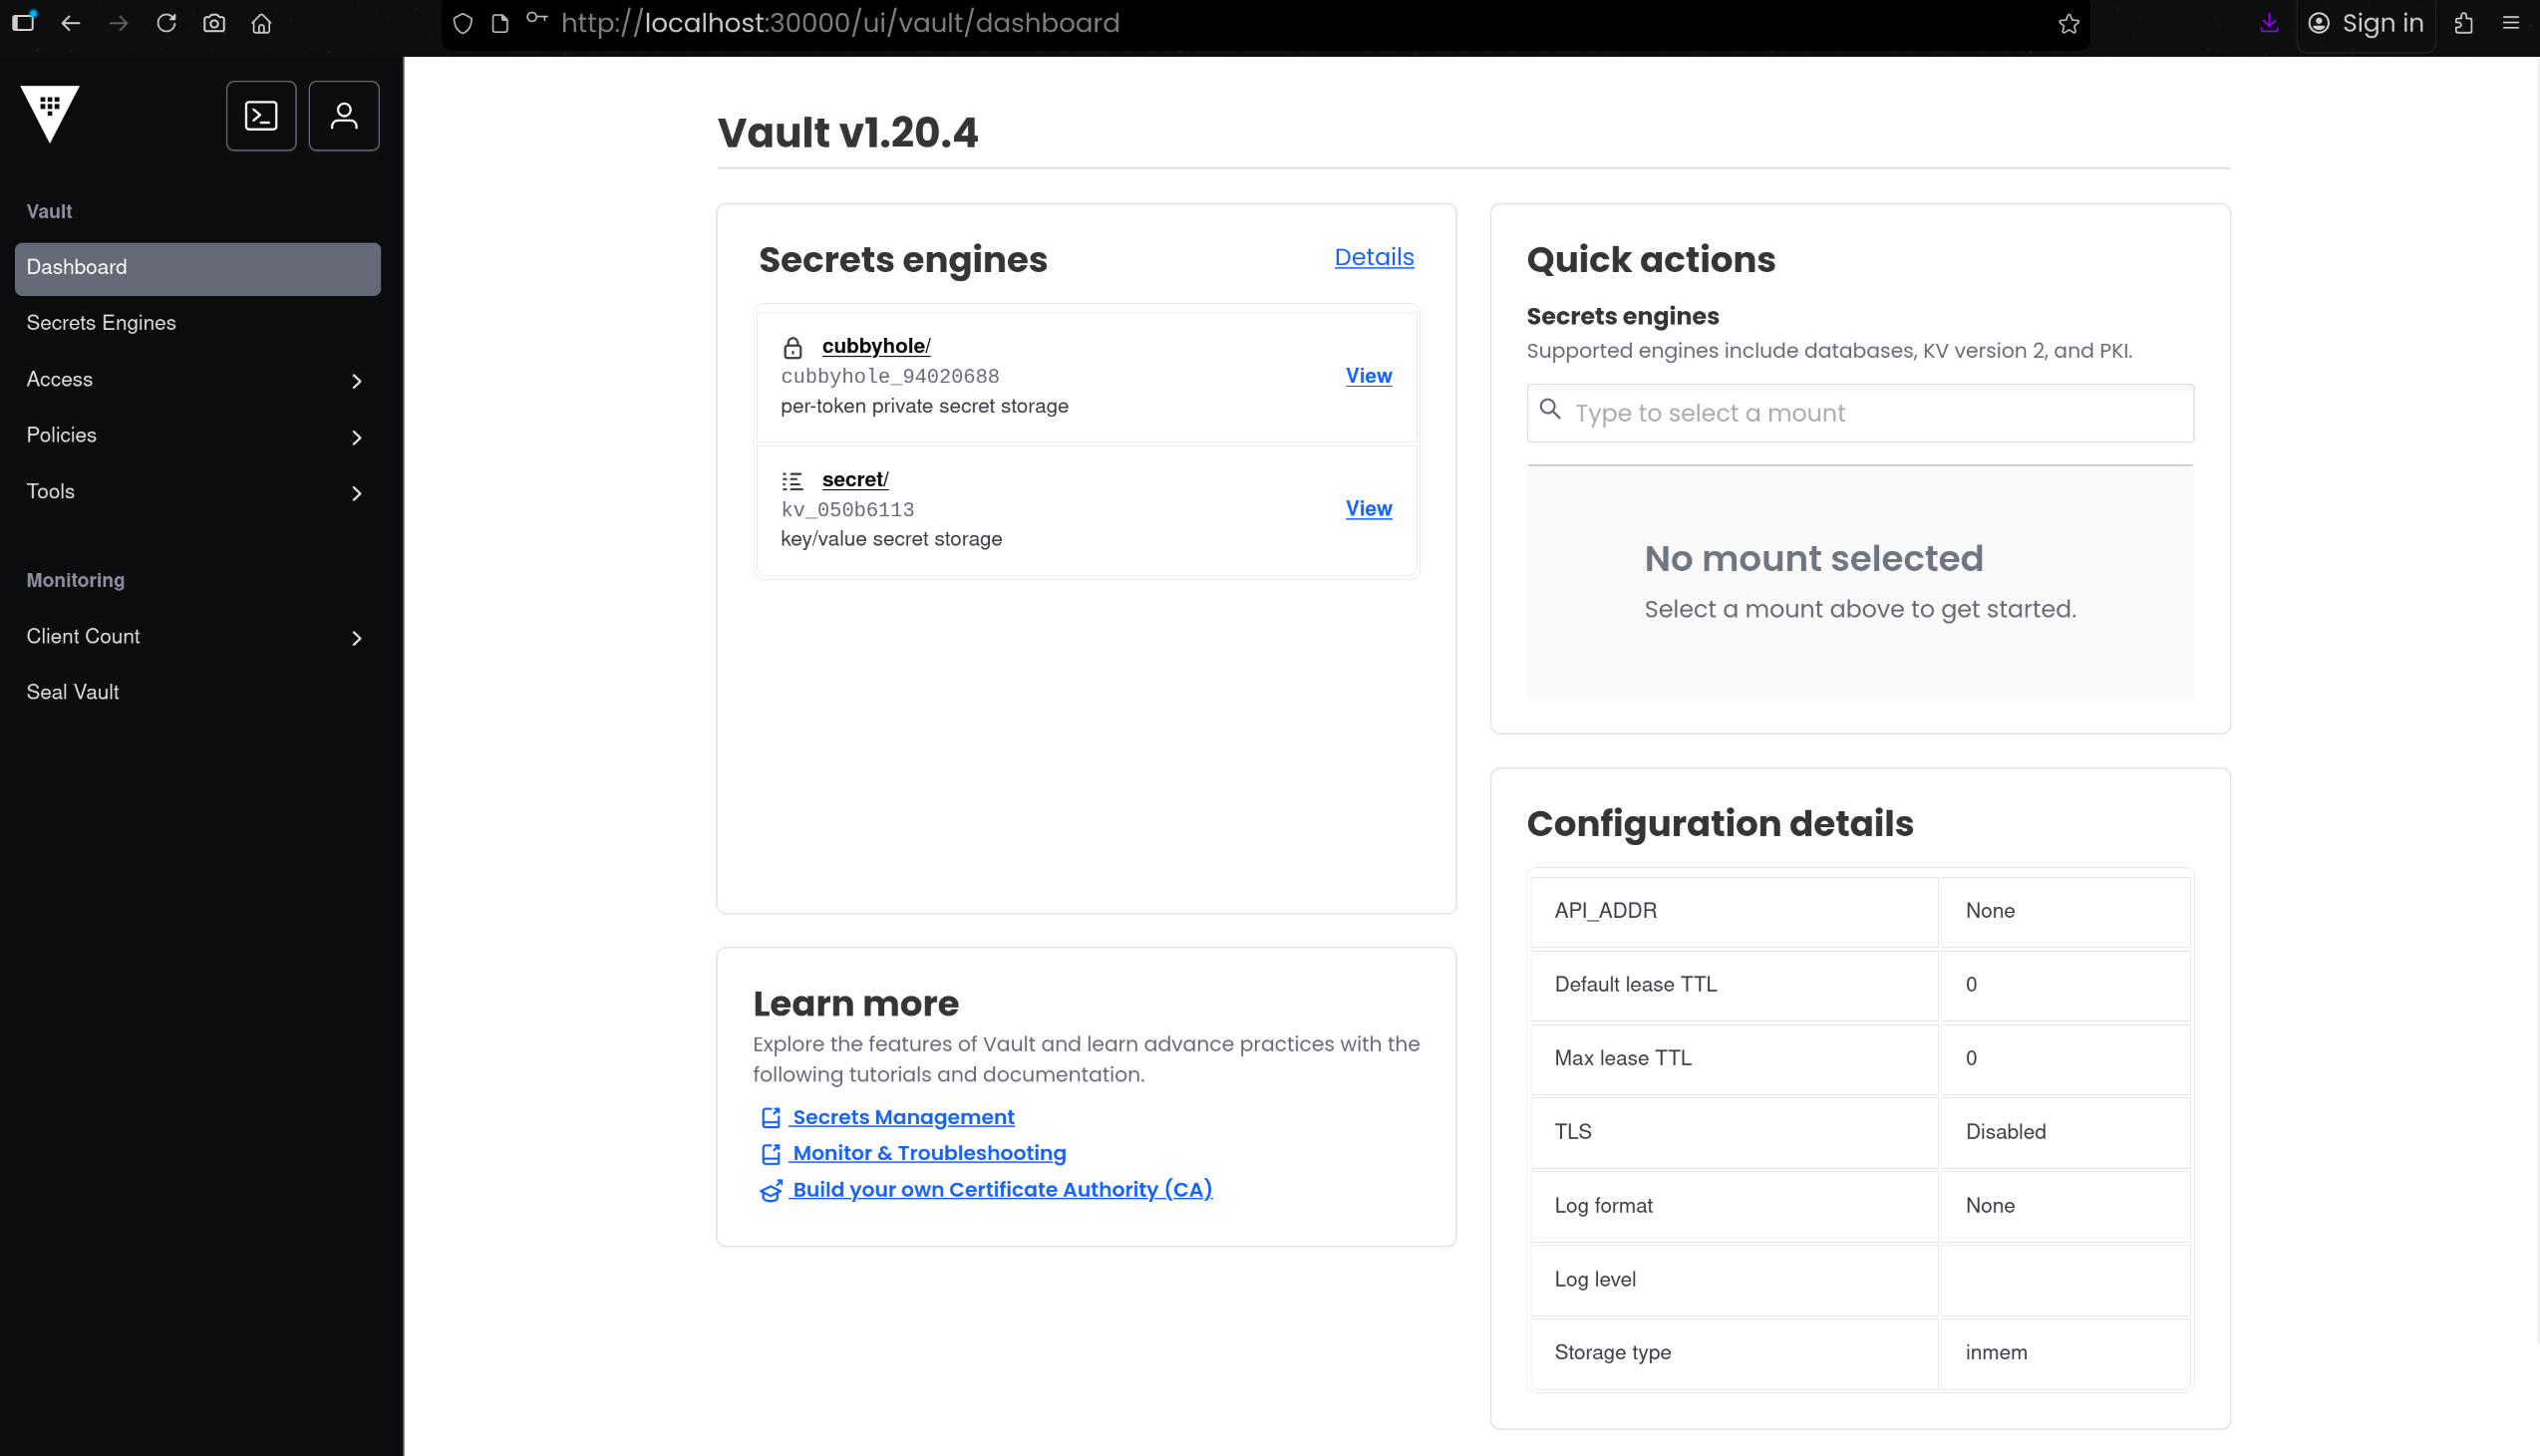The width and height of the screenshot is (2540, 1456).
Task: Select Seal Vault in sidebar
Action: click(x=73, y=692)
